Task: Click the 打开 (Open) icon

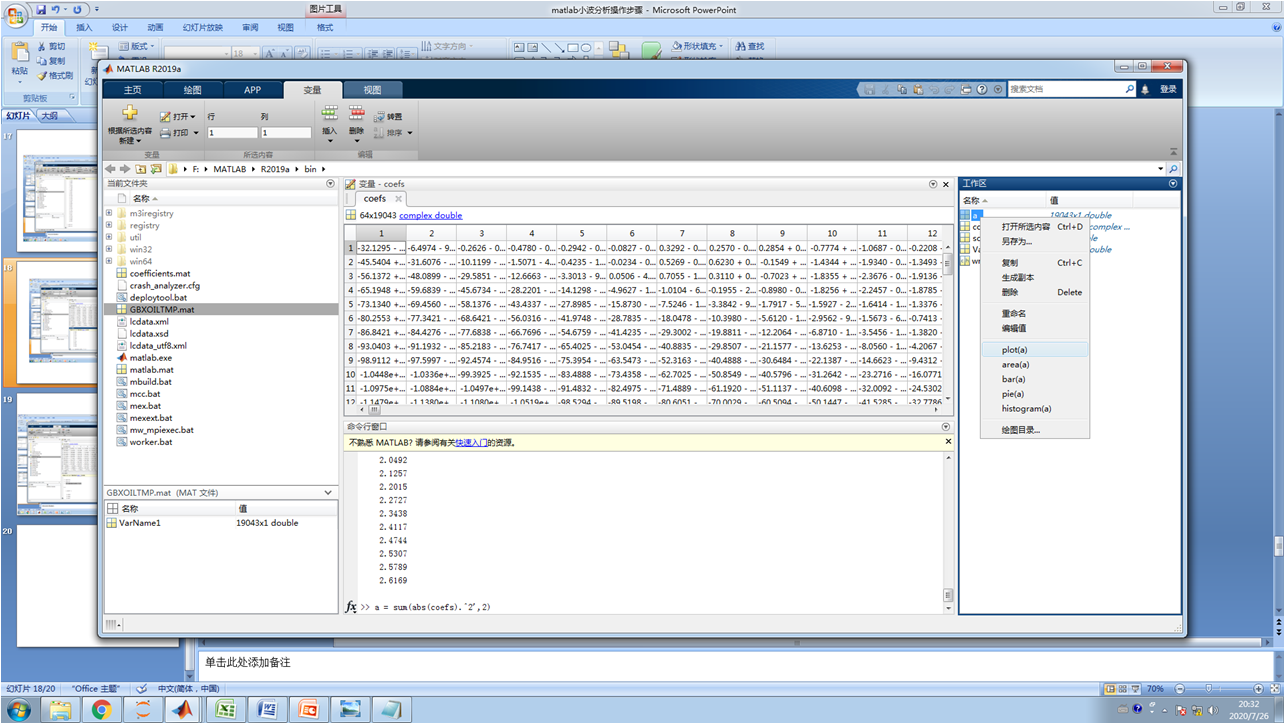Action: click(x=165, y=116)
